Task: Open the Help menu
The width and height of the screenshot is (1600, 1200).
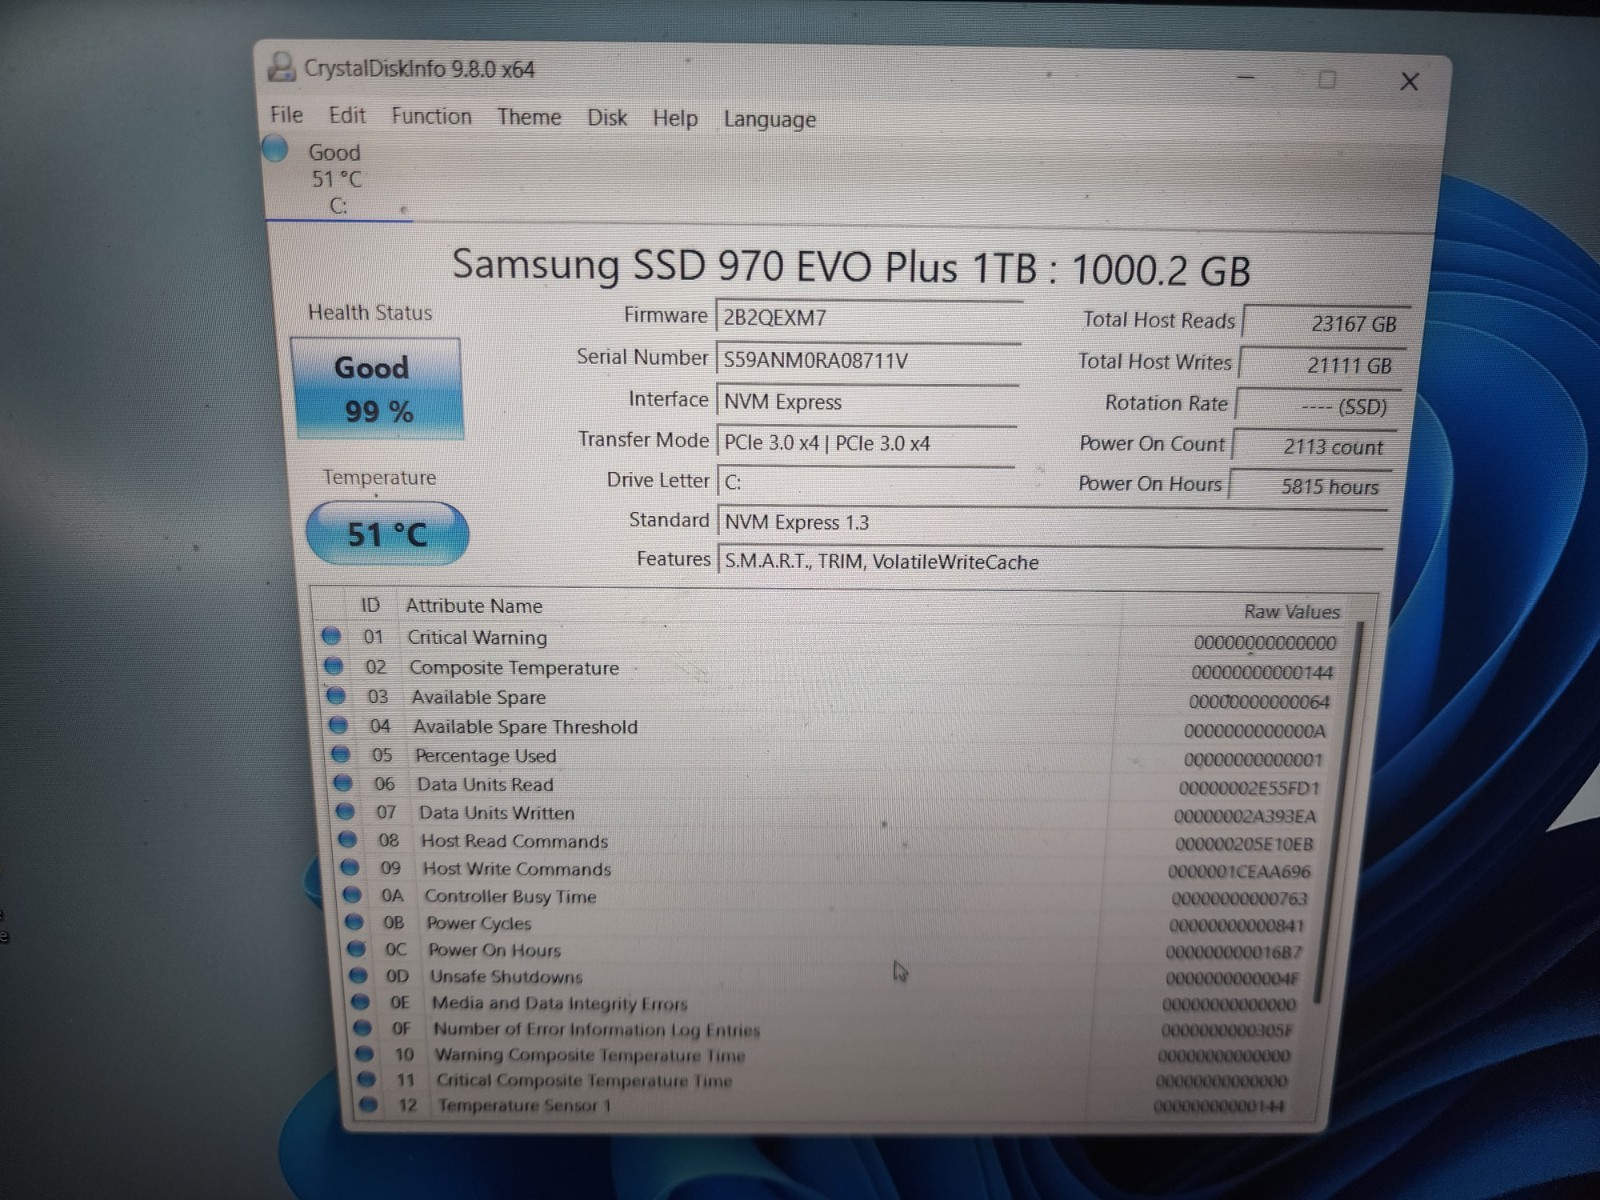Action: [x=675, y=118]
